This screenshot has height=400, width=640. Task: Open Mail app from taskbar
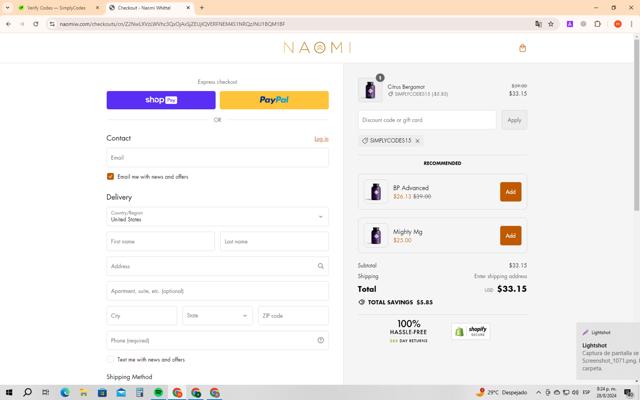pos(121,393)
